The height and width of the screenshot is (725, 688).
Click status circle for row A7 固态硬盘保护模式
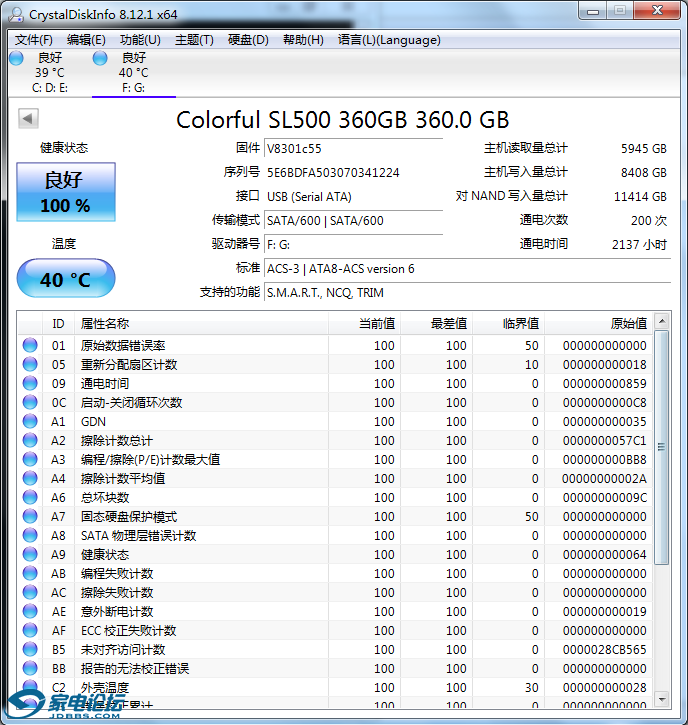pos(30,516)
